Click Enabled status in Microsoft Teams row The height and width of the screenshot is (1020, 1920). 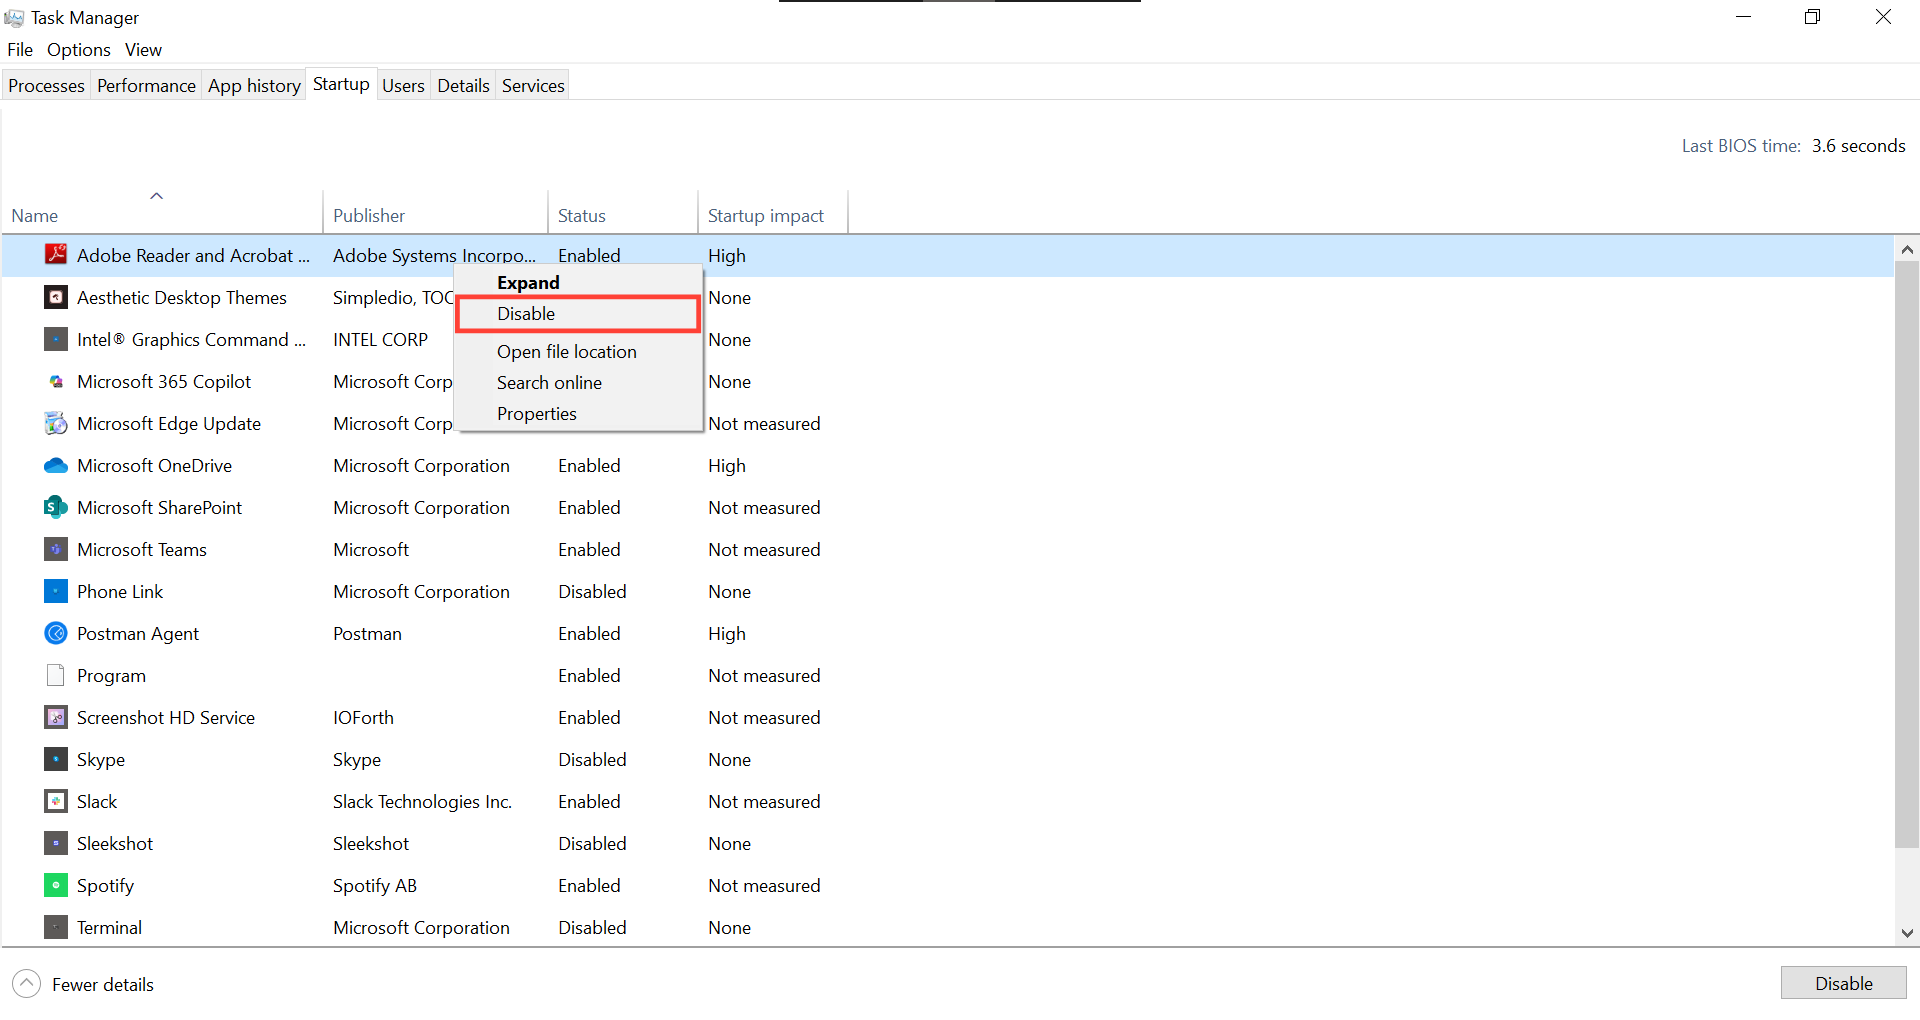589,550
